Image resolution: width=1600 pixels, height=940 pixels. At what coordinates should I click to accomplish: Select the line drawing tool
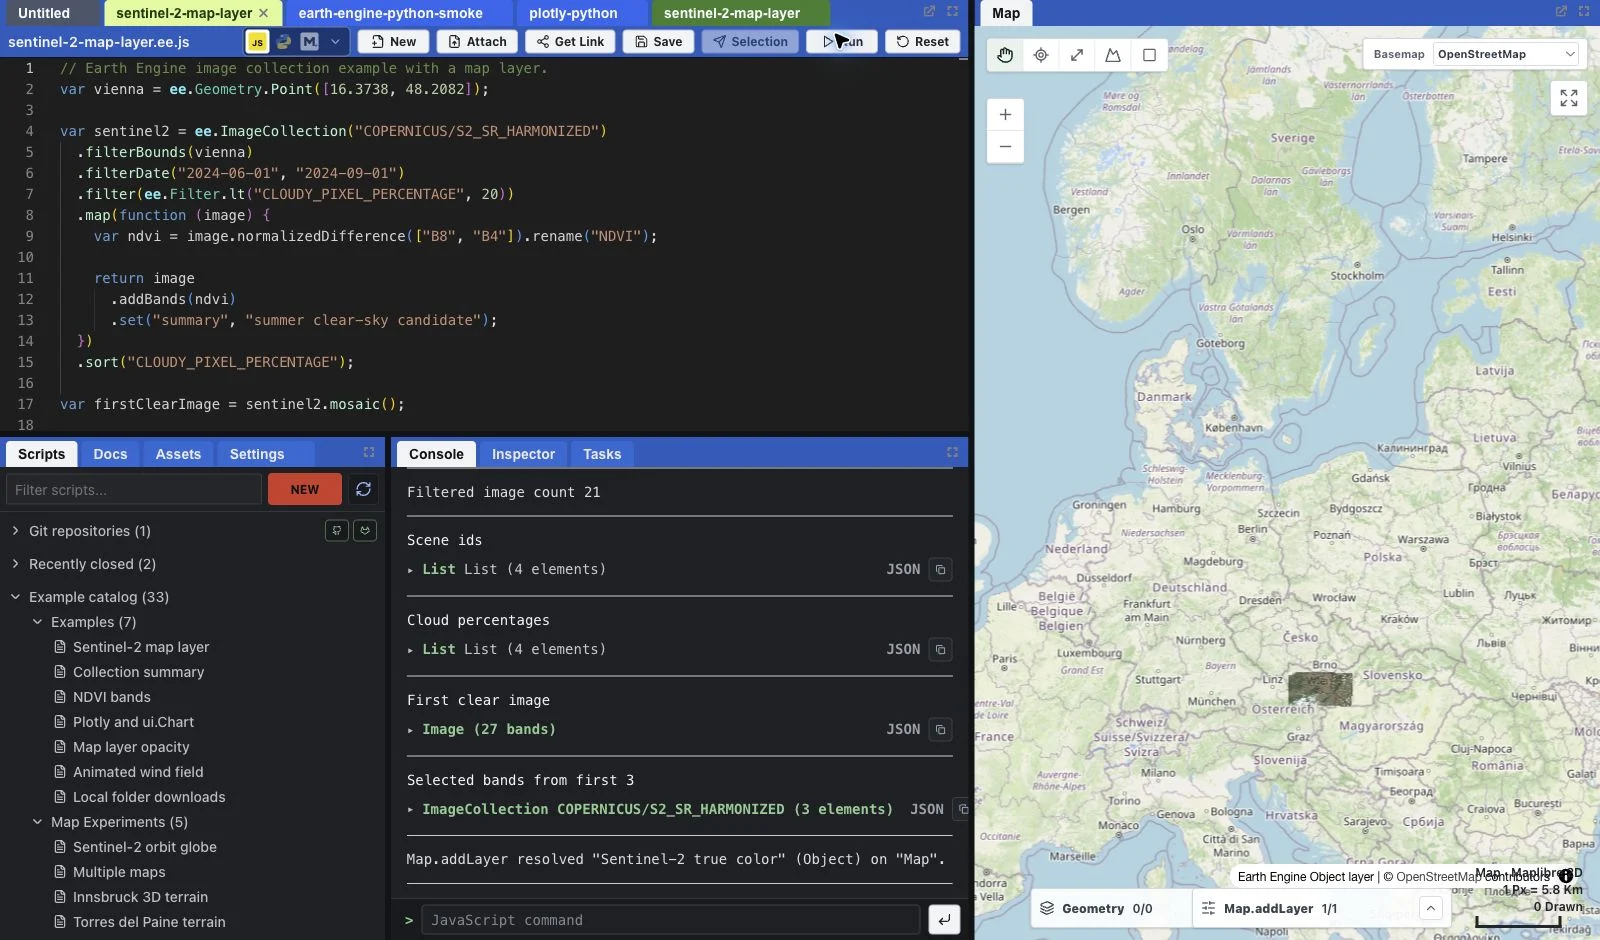coord(1077,55)
